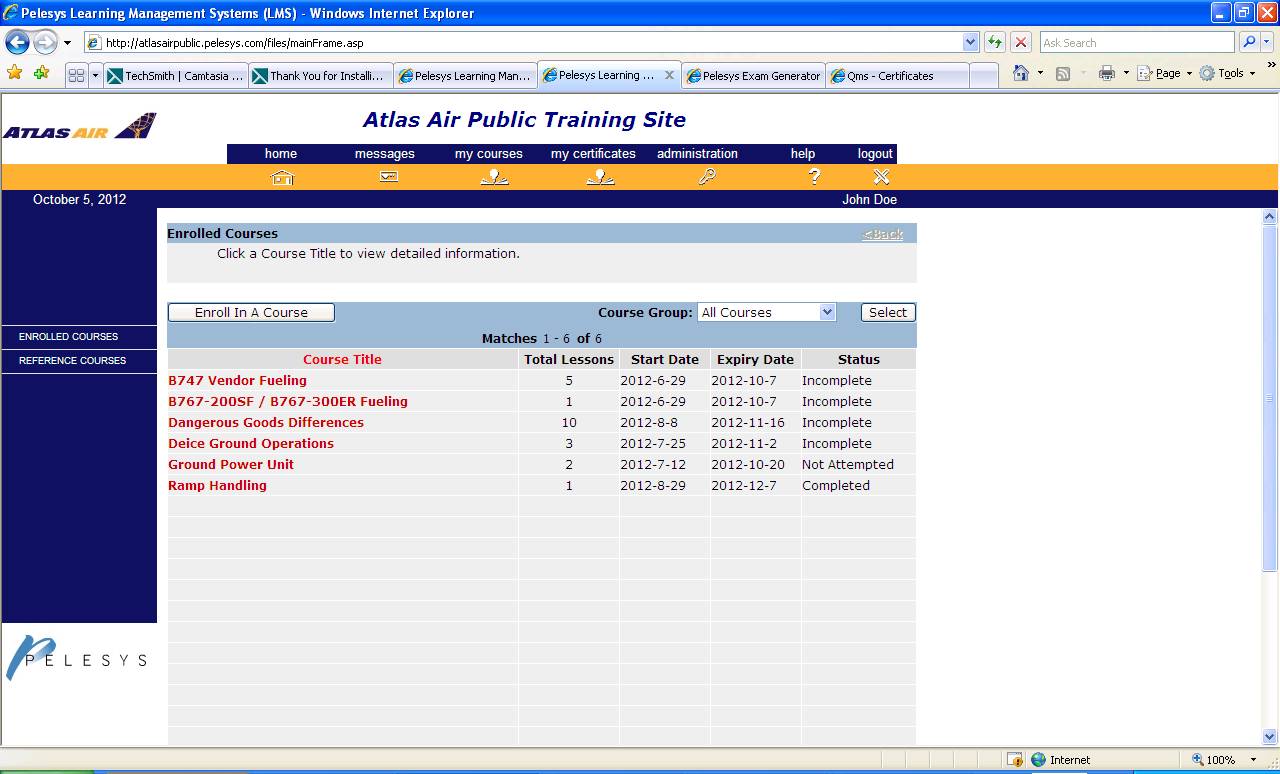Screen dimensions: 1280x774
Task: Click the logout X icon
Action: tap(881, 177)
